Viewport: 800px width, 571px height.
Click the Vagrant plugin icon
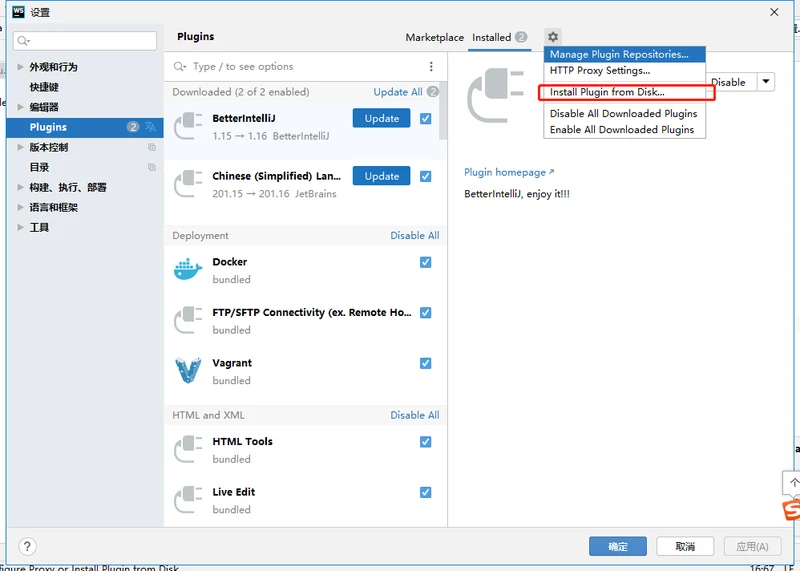click(x=188, y=371)
